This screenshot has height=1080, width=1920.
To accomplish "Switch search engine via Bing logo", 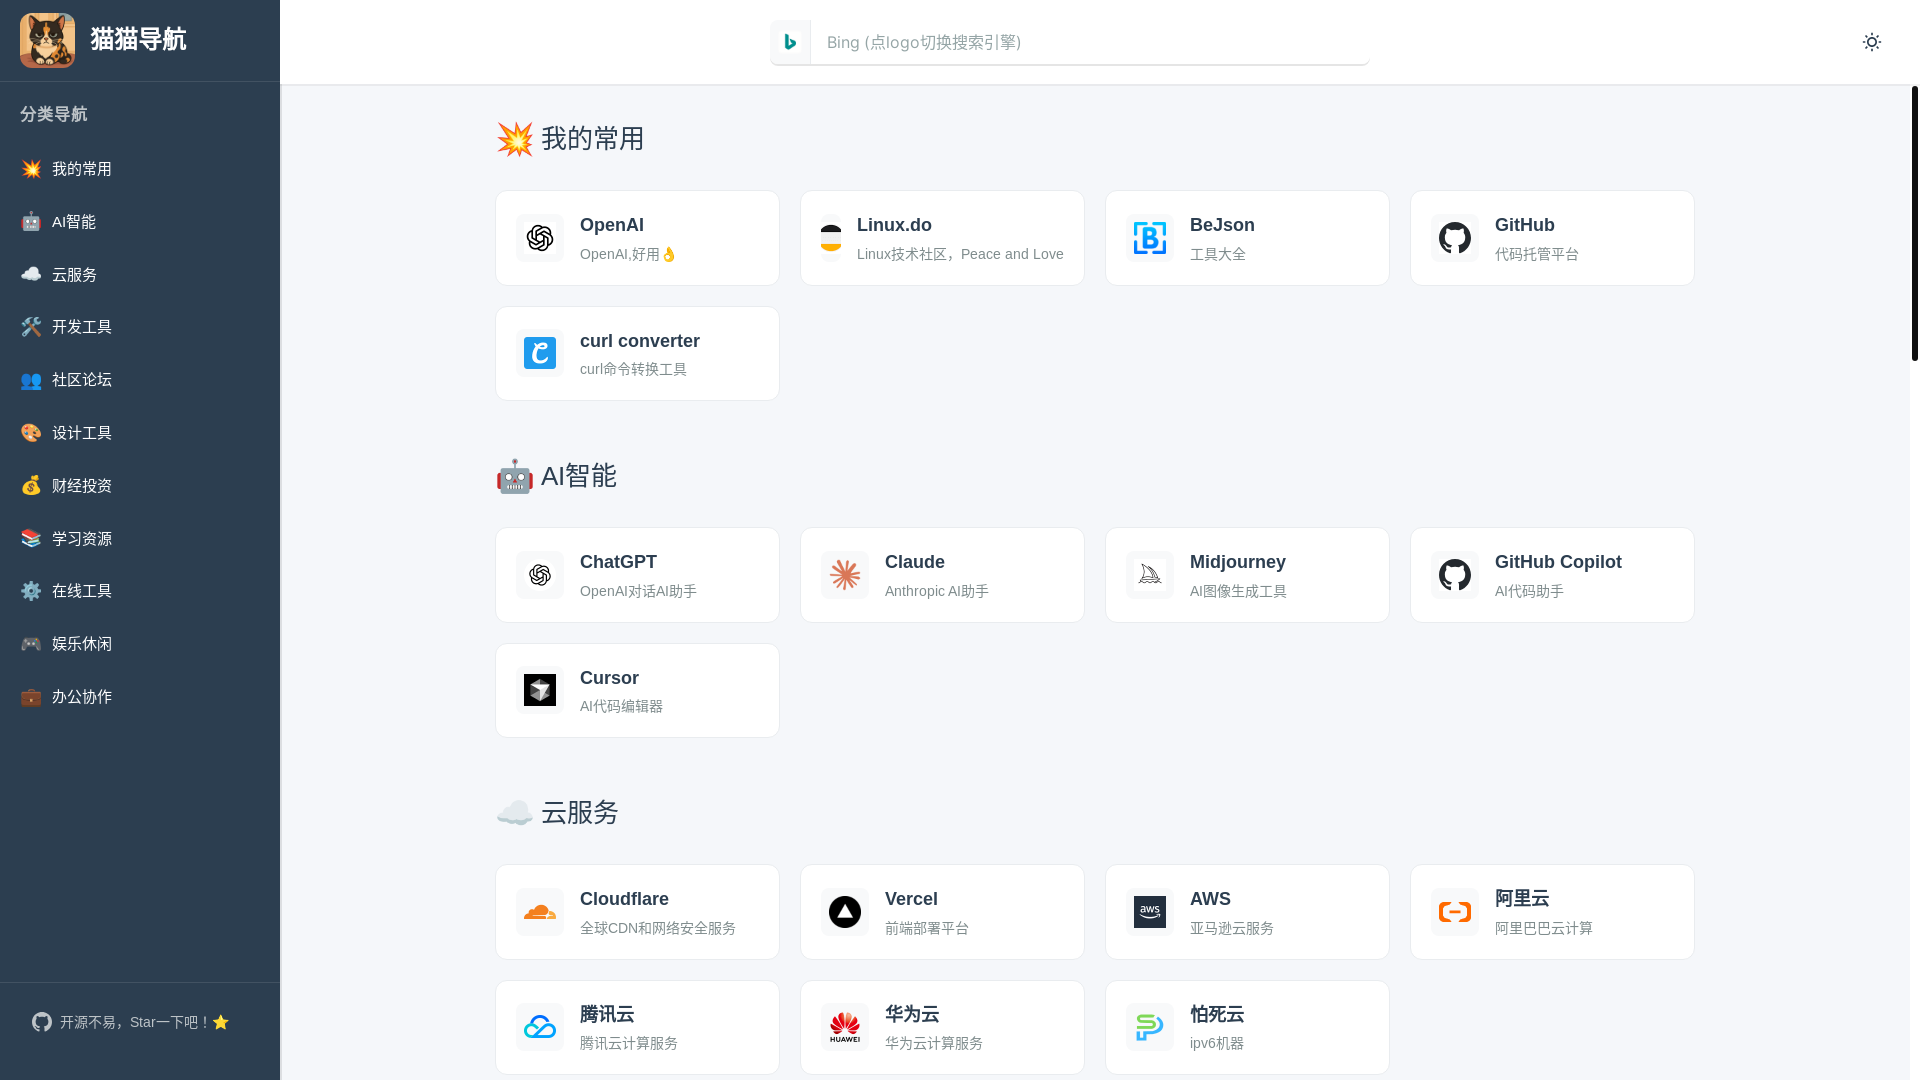I will pos(790,42).
